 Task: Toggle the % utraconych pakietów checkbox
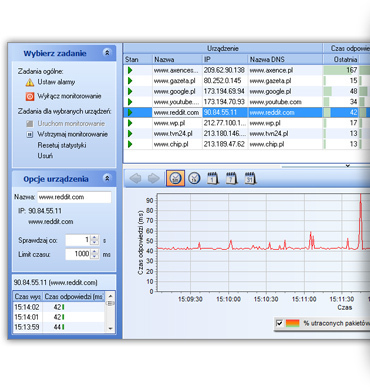coord(279,323)
